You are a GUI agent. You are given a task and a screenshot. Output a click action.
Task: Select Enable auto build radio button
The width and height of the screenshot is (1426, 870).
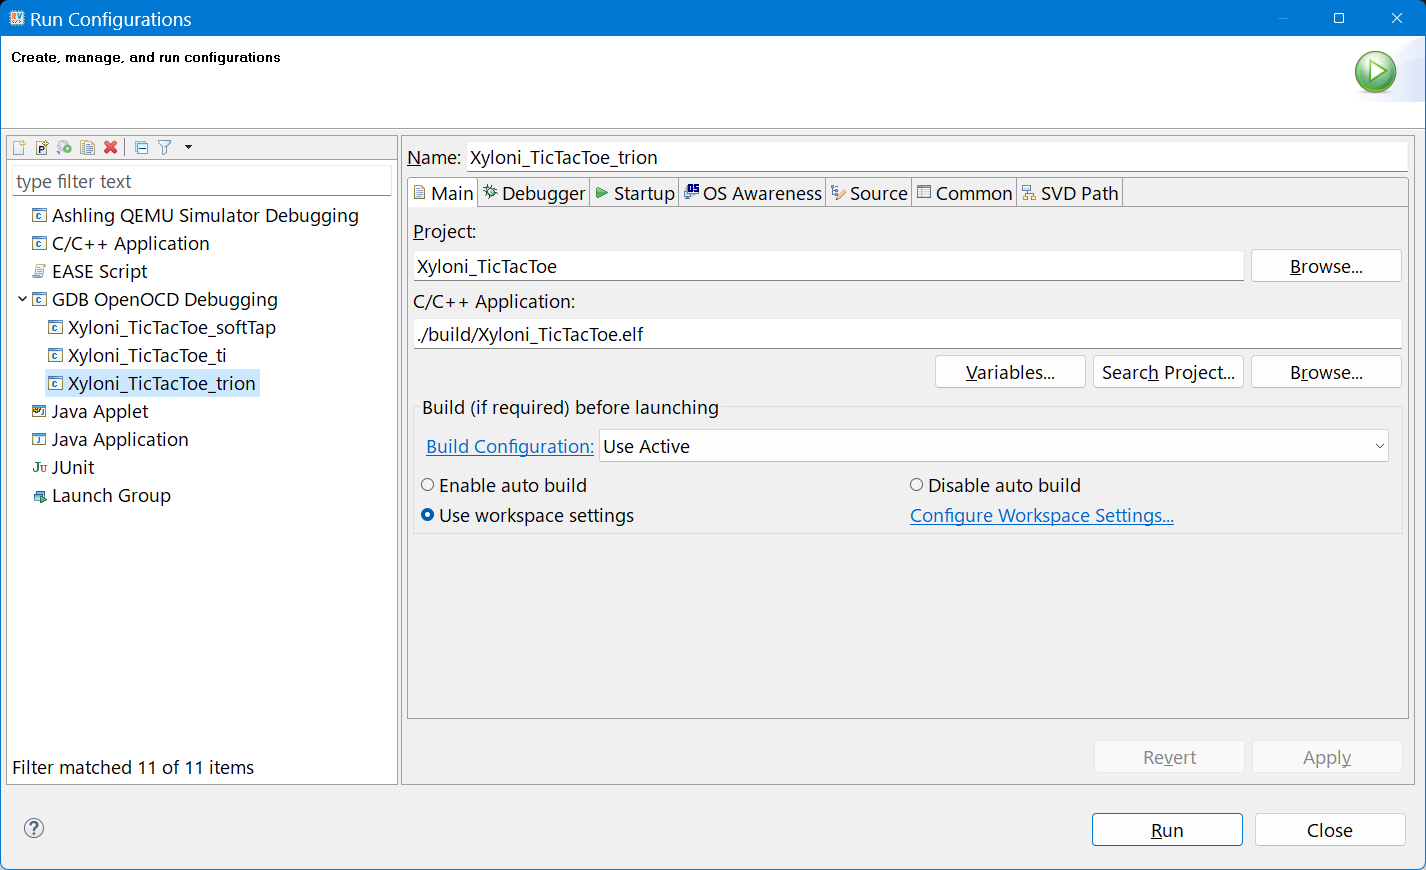click(428, 485)
